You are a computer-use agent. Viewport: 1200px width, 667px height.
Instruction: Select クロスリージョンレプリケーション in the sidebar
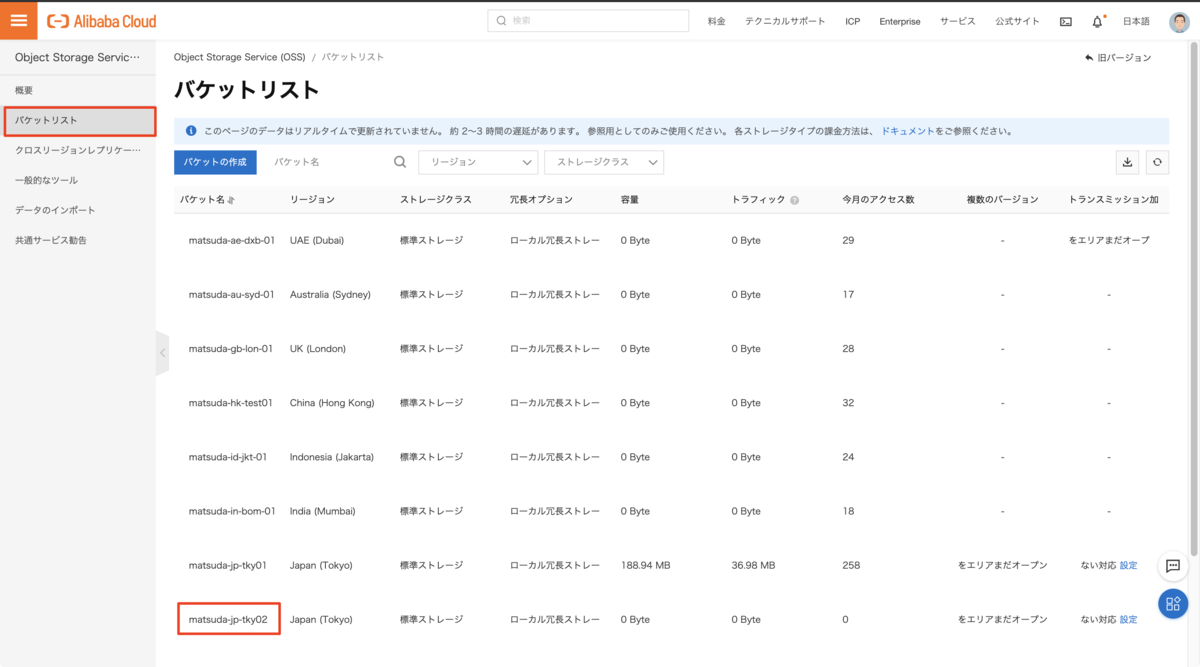pyautogui.click(x=78, y=150)
